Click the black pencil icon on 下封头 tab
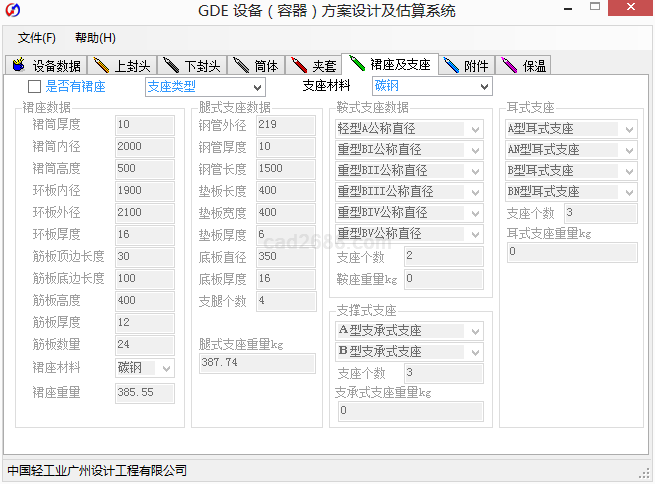 click(x=171, y=66)
